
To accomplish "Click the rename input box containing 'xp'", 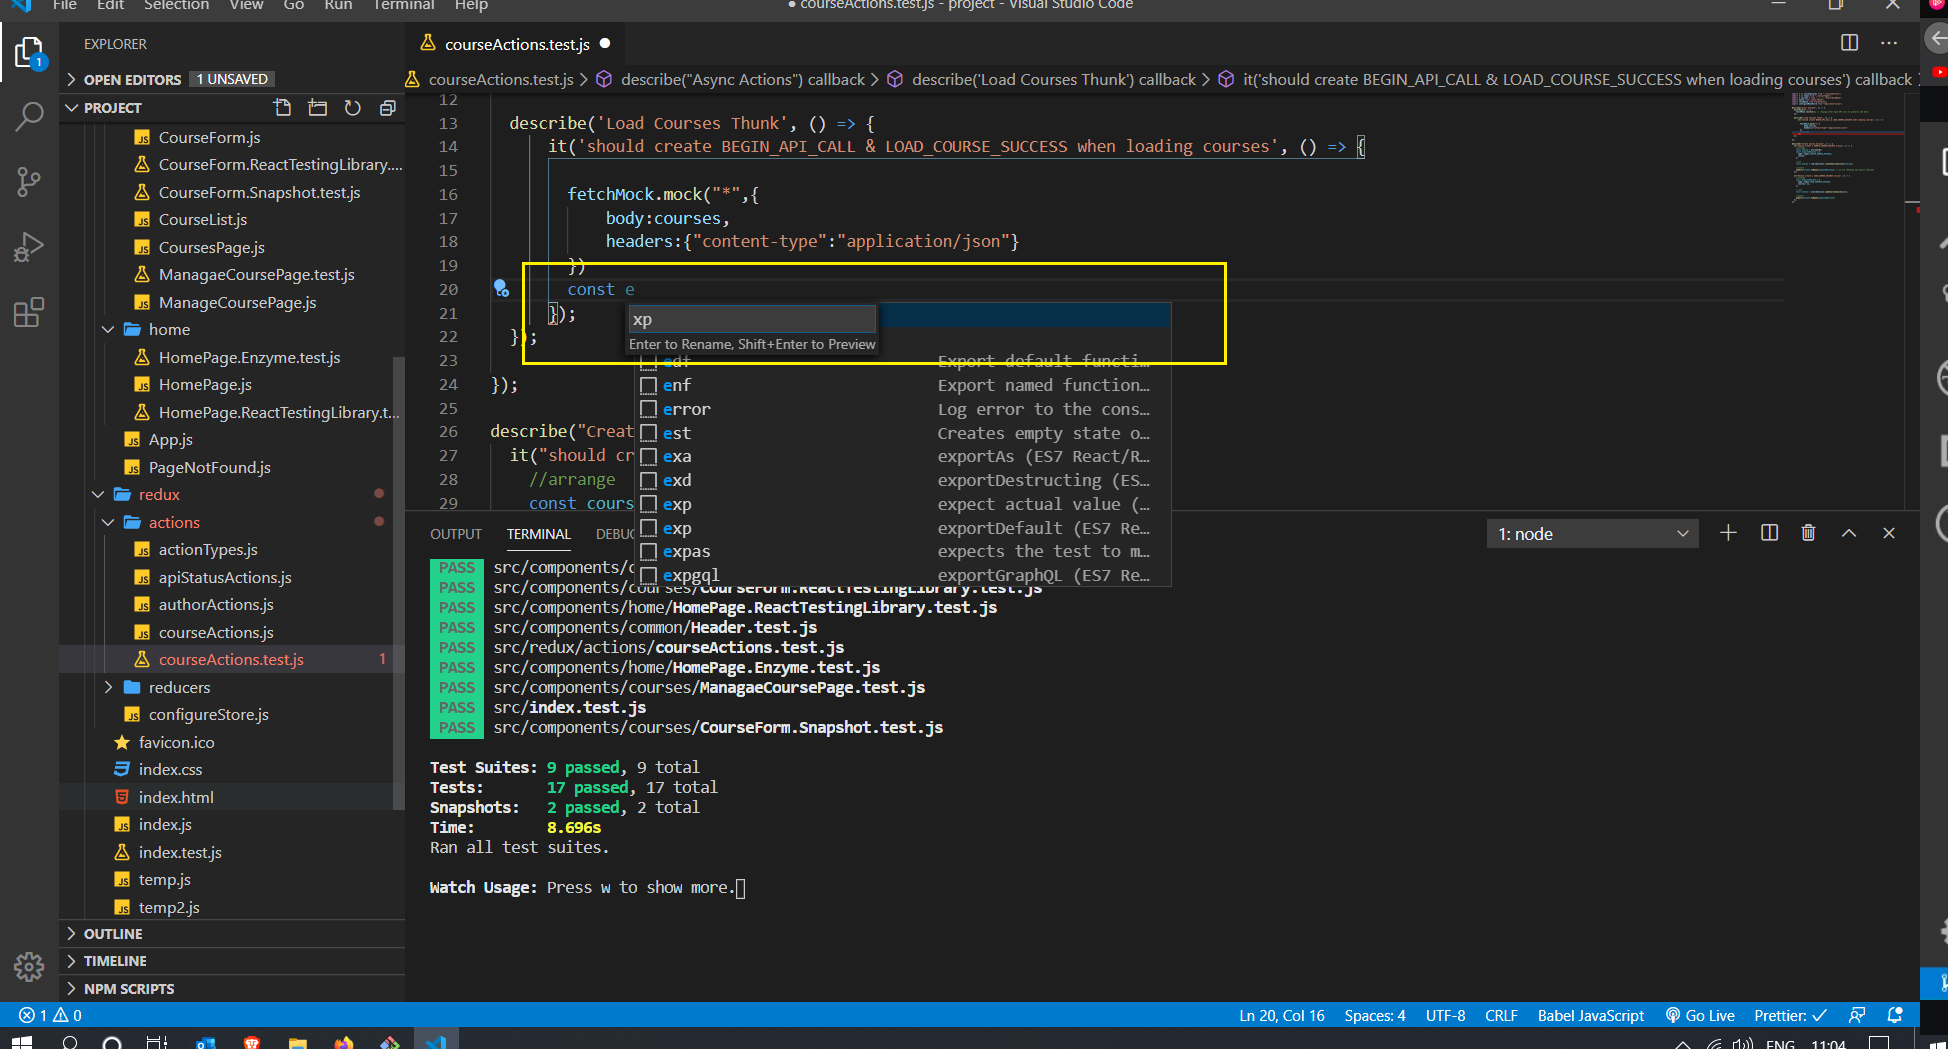I will (x=751, y=320).
